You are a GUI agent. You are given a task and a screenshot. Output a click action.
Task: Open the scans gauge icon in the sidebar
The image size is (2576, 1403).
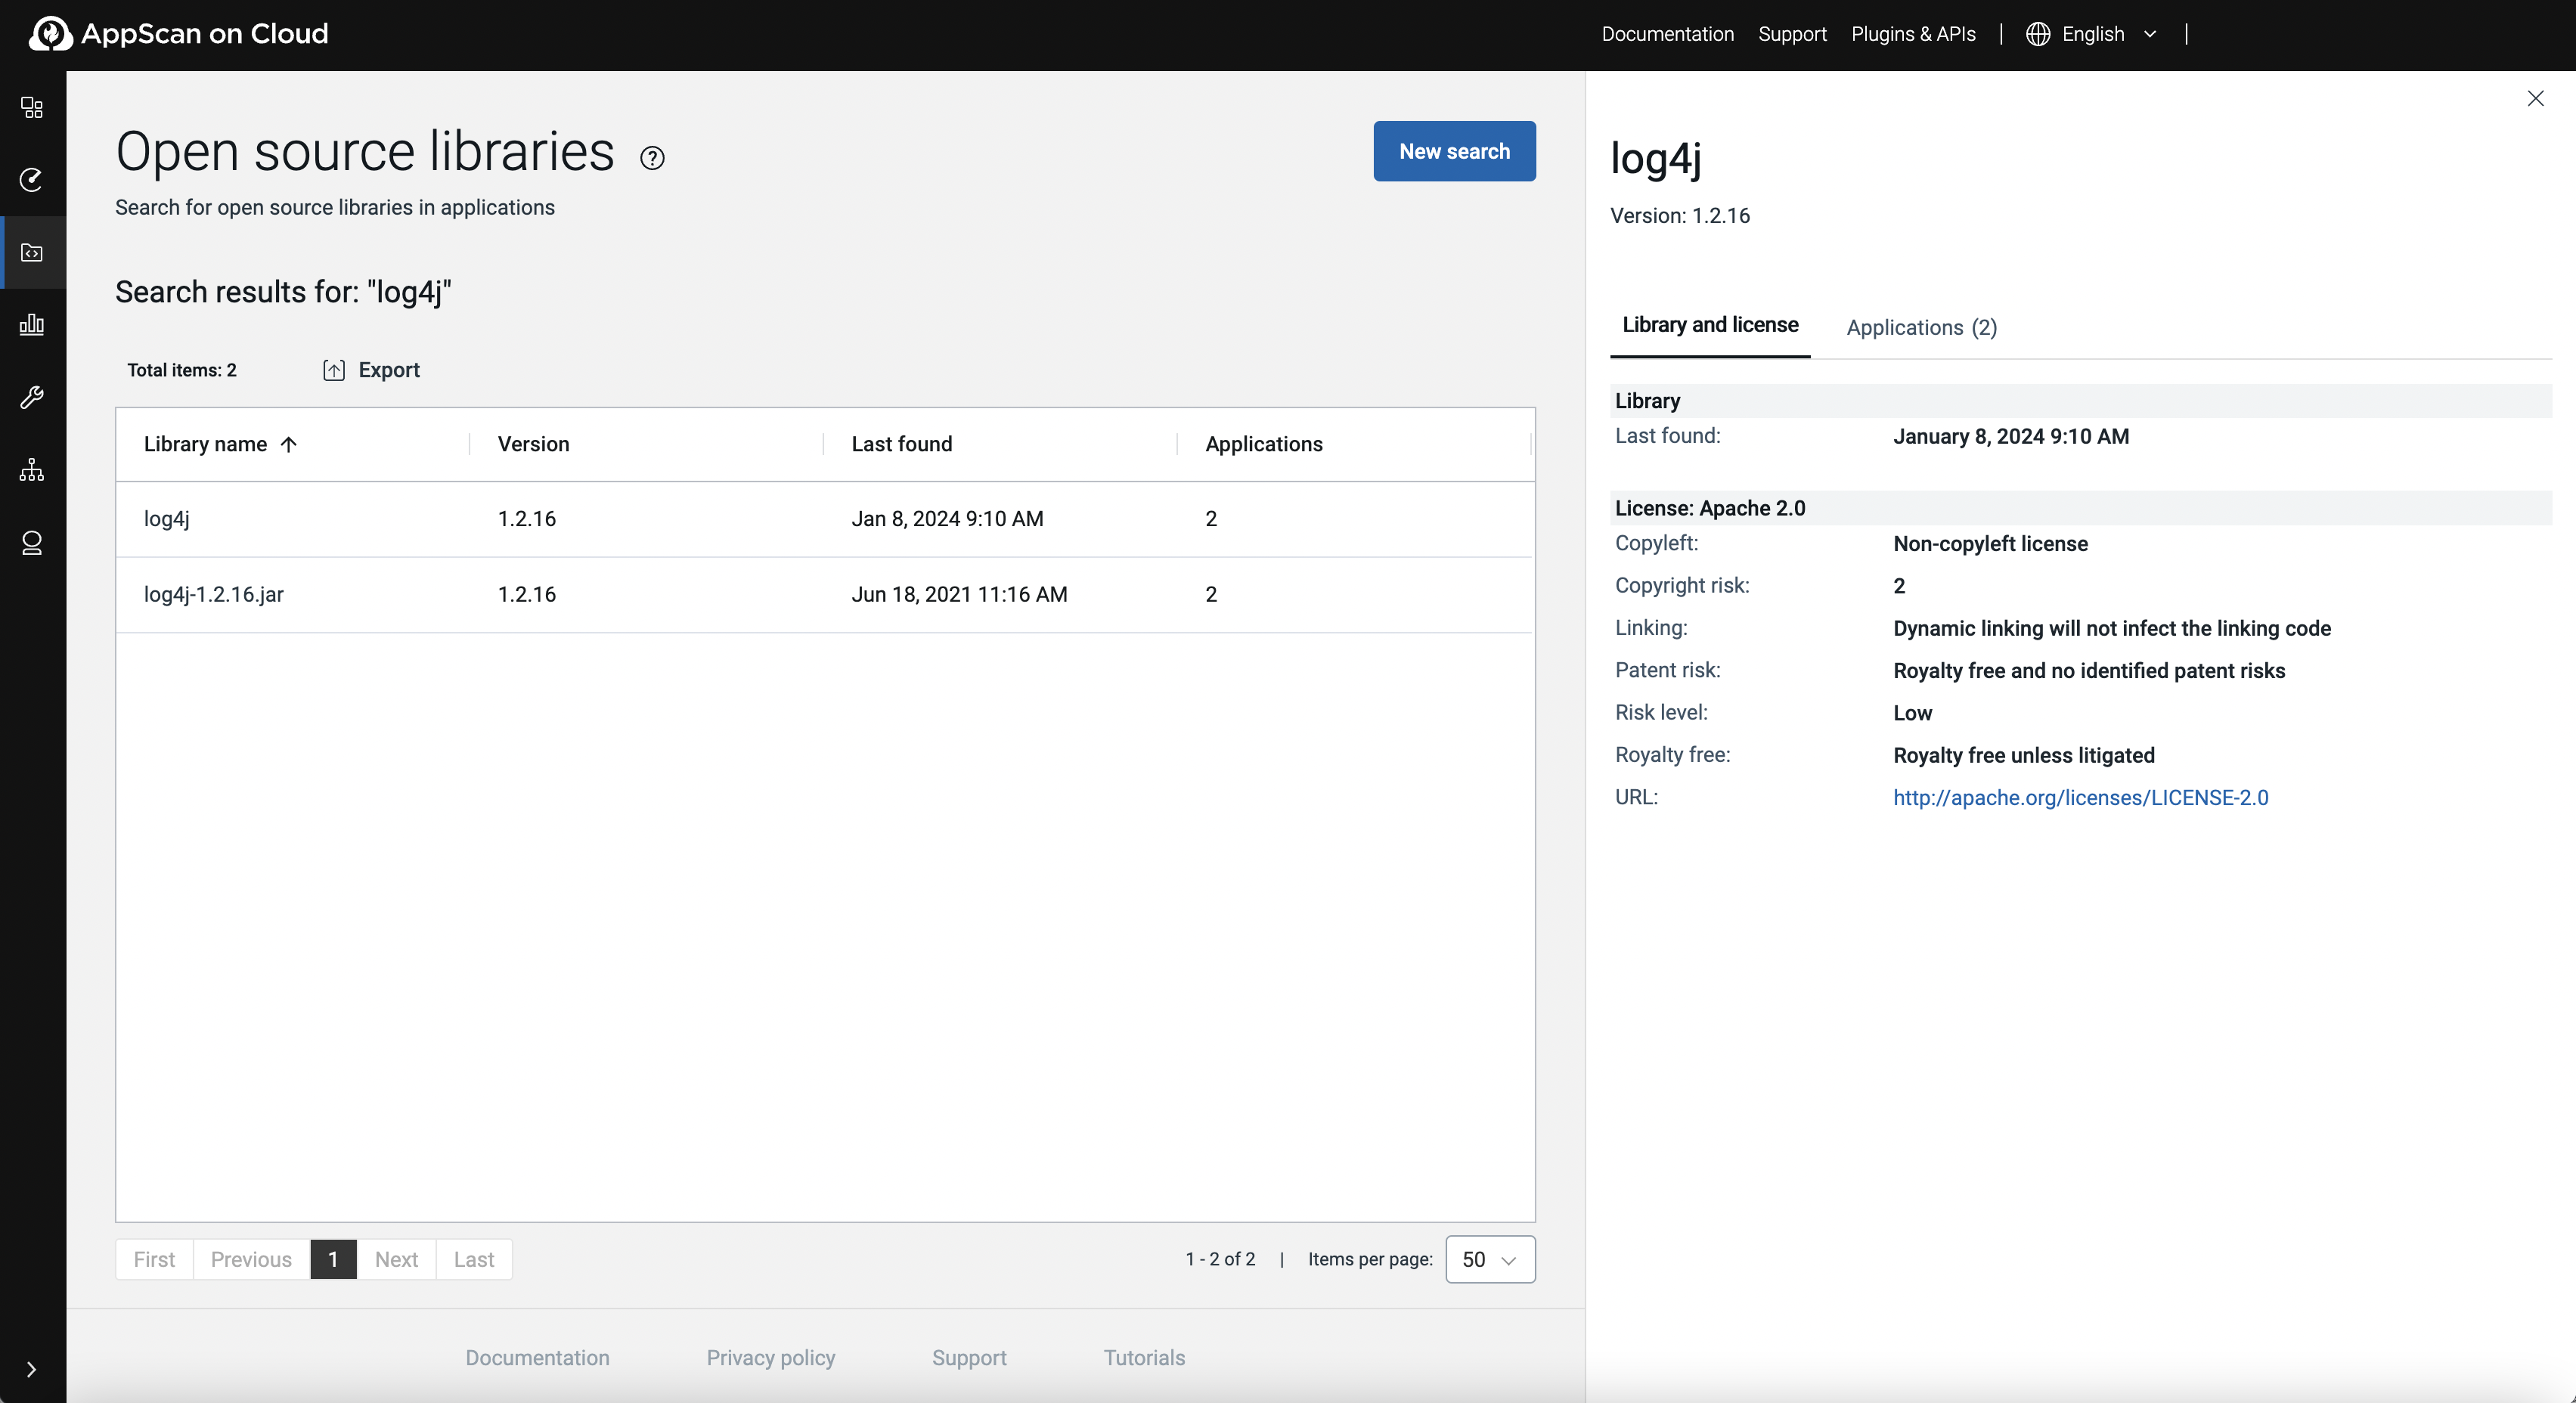point(32,180)
